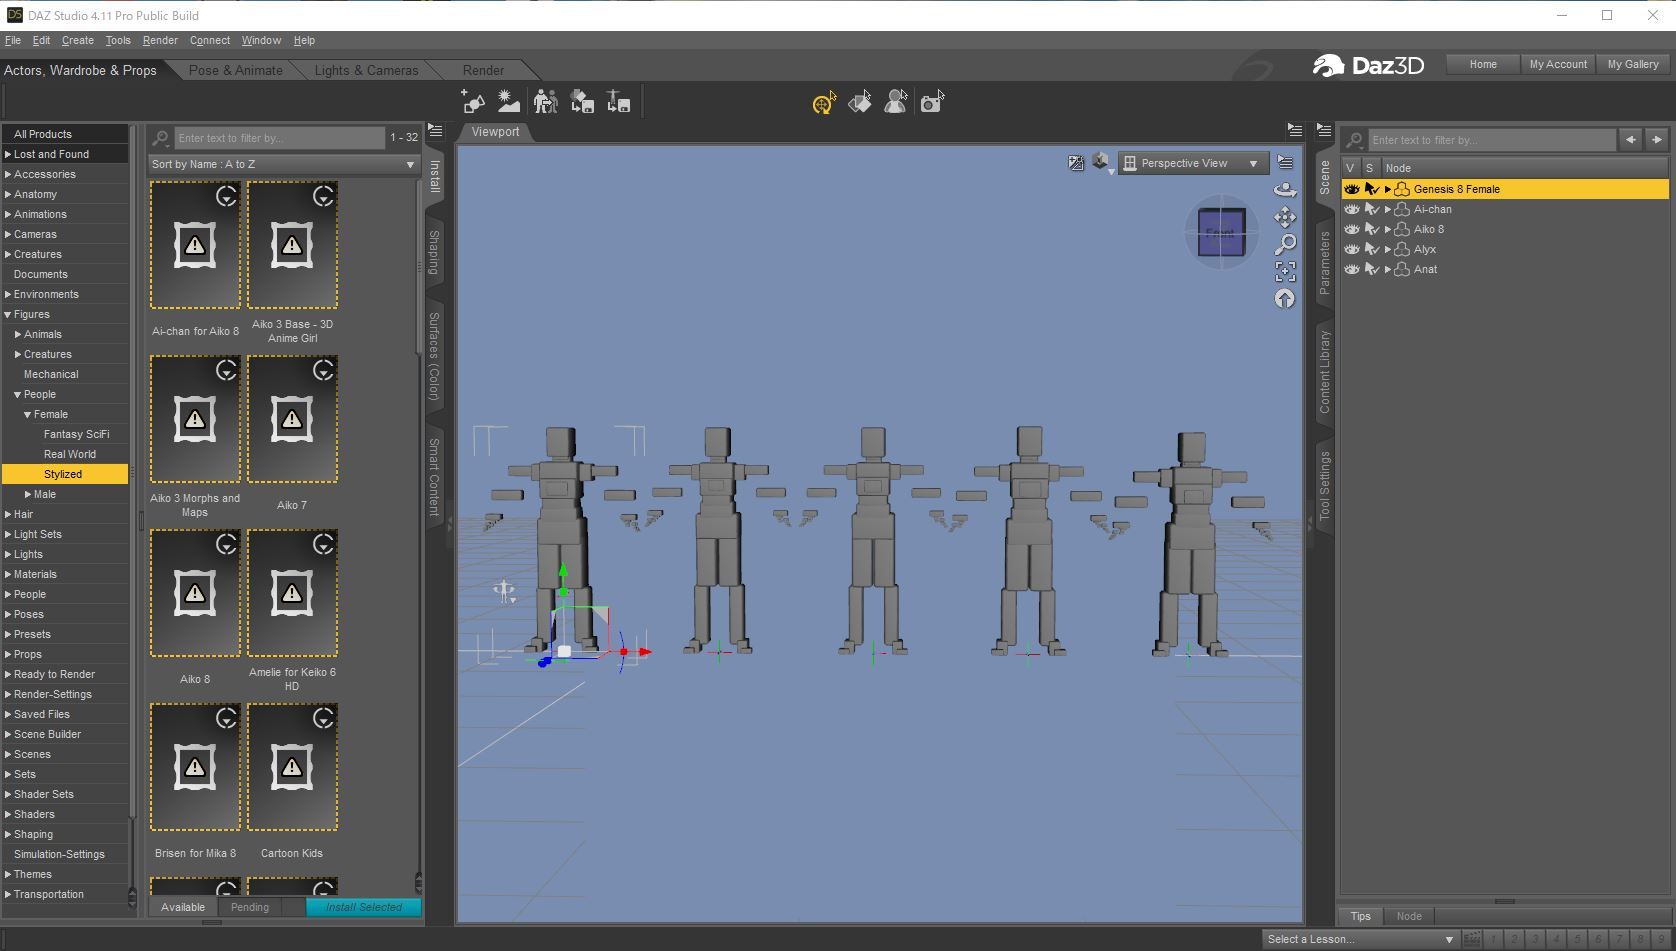Toggle visibility eye for Anat node
Screen dimensions: 1676x951
coord(1351,269)
